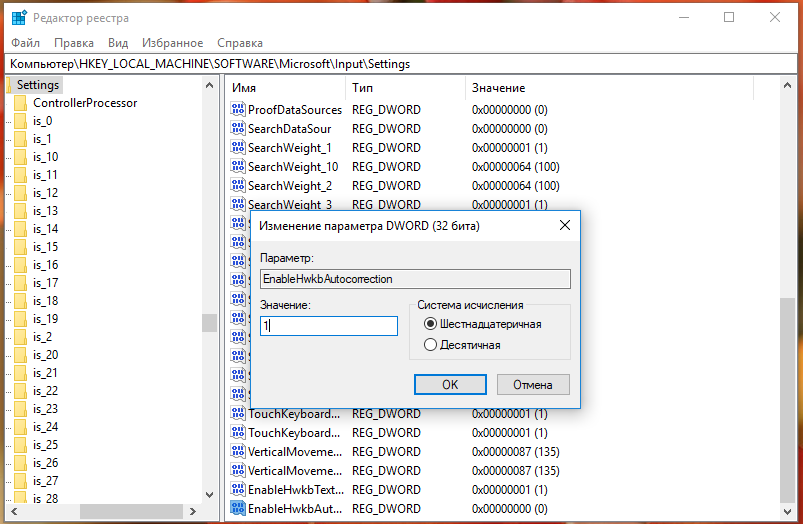Open the Правка menu
This screenshot has width=803, height=524.
(x=74, y=43)
